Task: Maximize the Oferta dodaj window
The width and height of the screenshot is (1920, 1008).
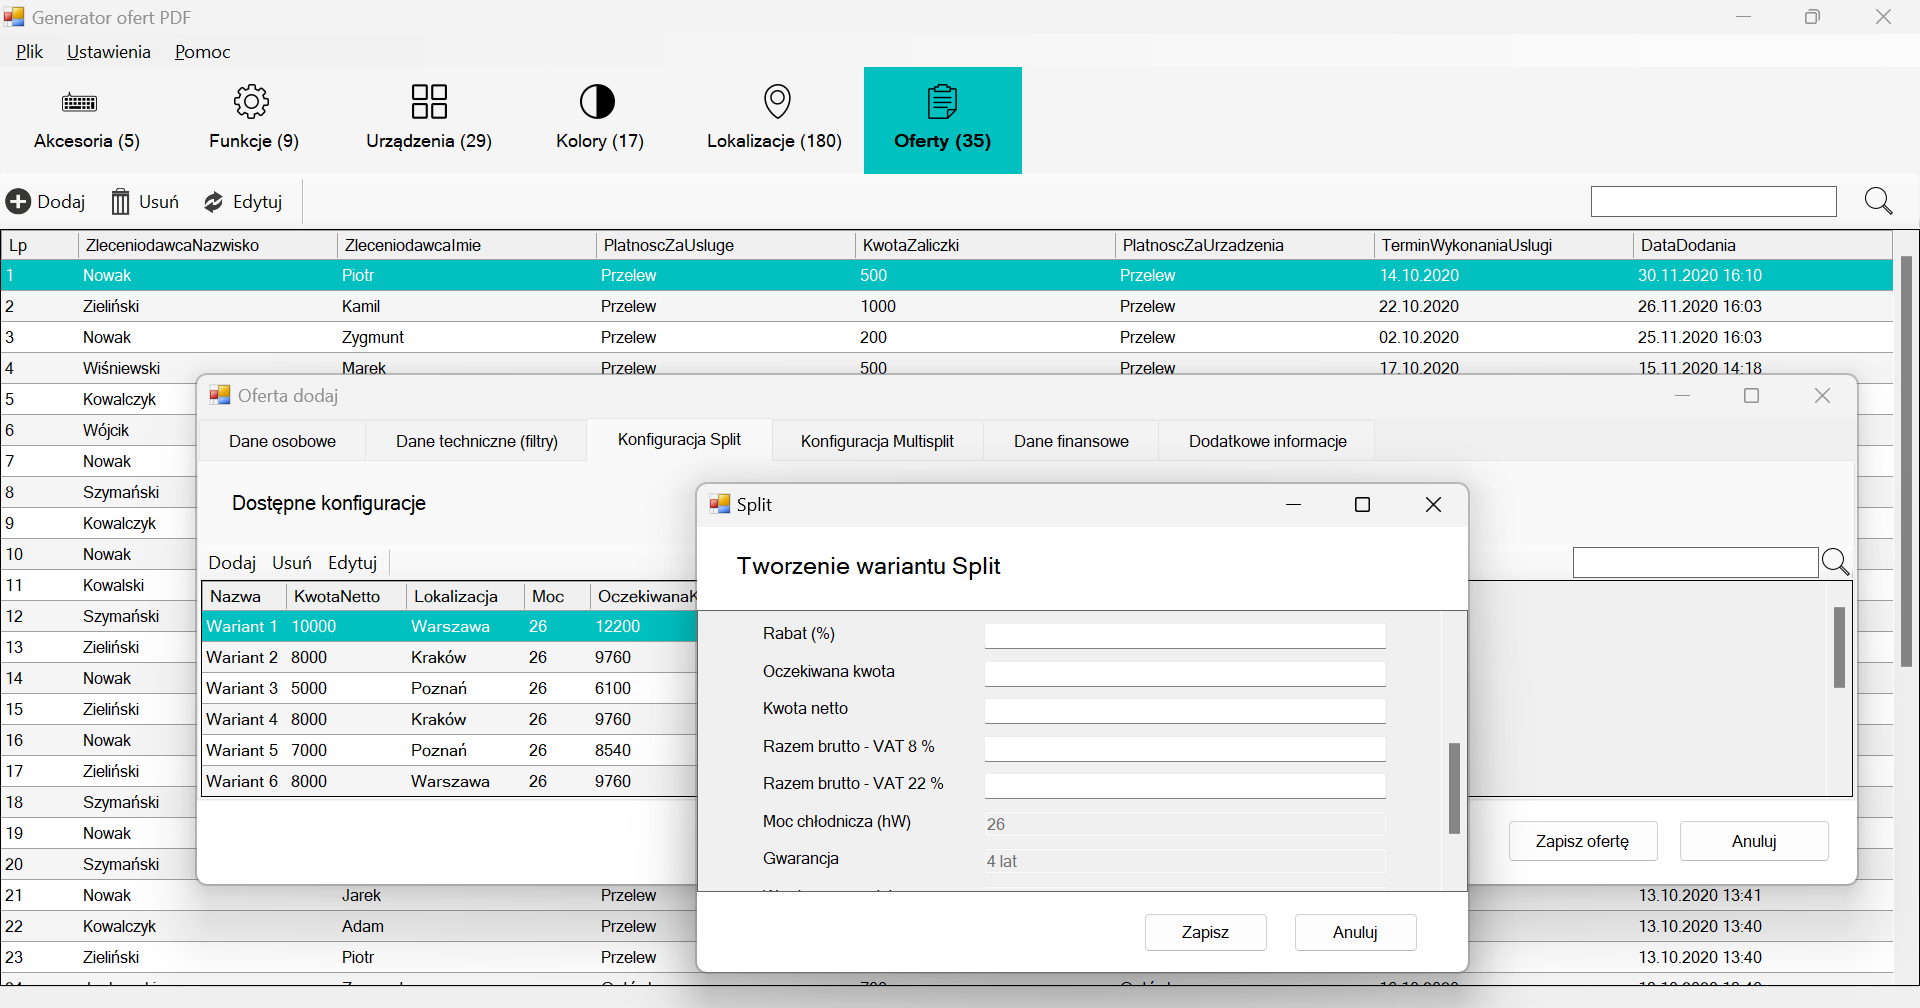Action: click(1751, 396)
